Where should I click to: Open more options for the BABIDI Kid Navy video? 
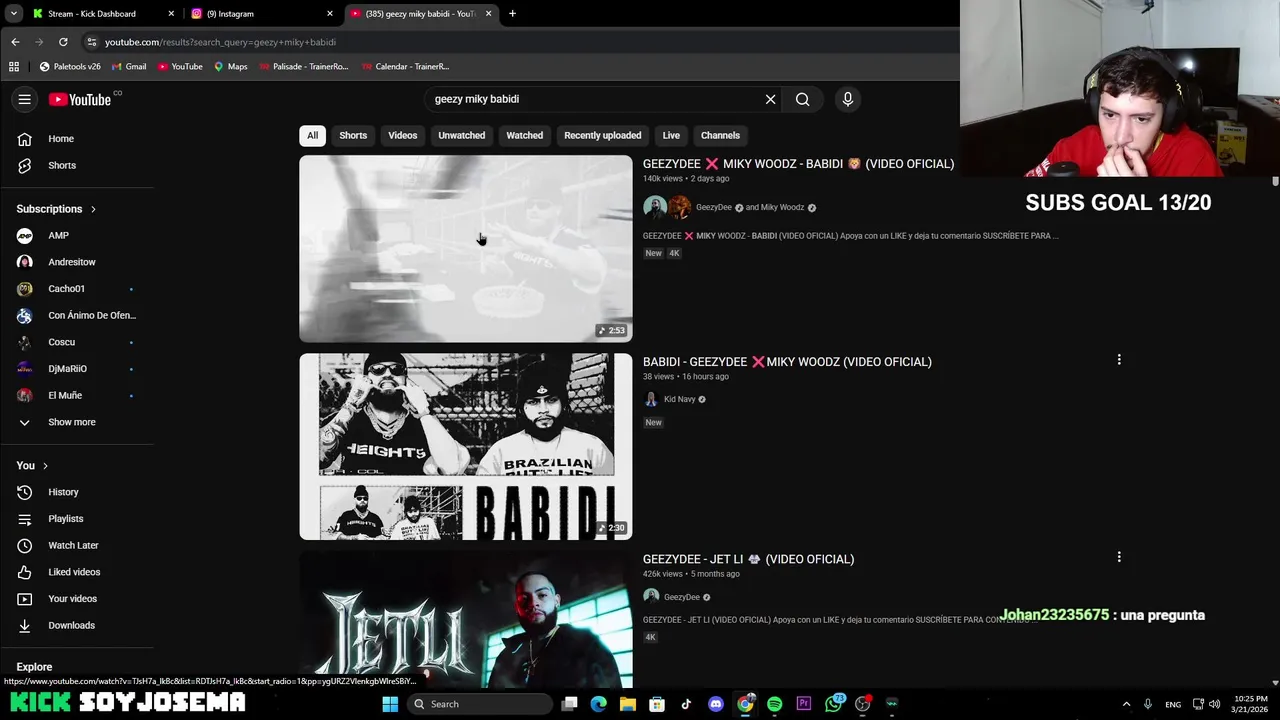(x=1119, y=359)
